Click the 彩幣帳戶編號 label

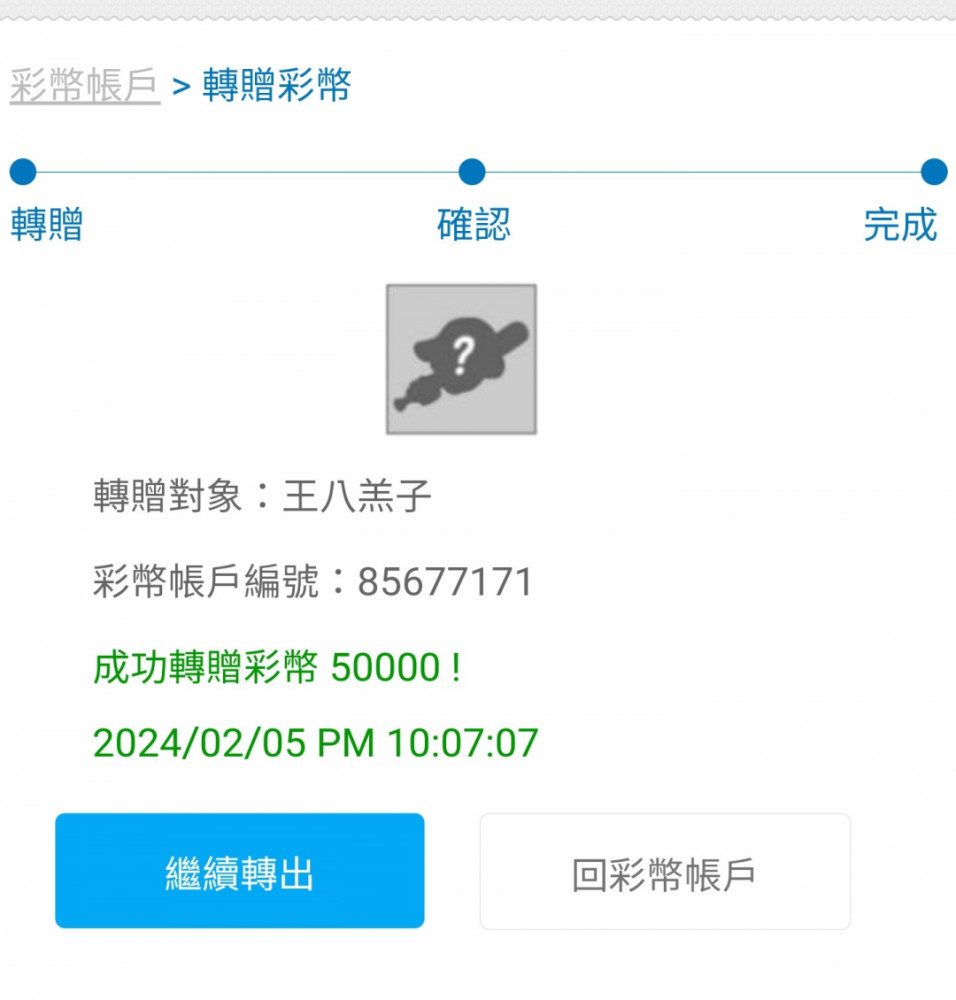[x=205, y=582]
